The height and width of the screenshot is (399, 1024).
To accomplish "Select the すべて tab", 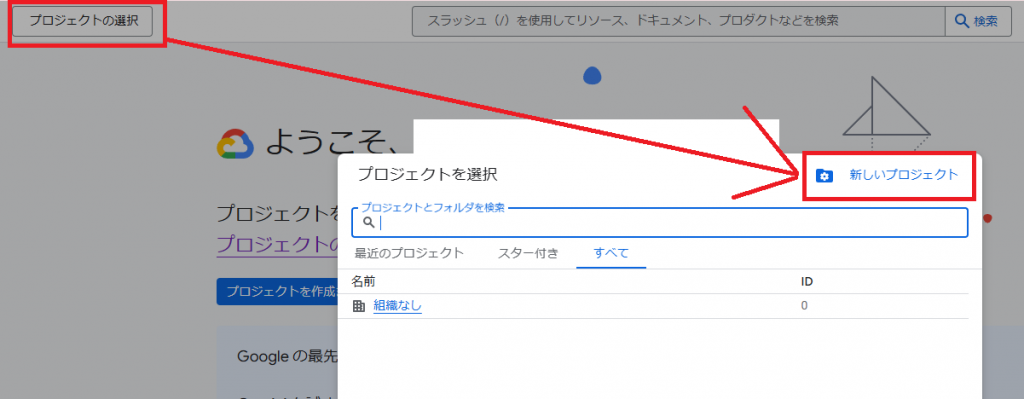I will tap(611, 253).
